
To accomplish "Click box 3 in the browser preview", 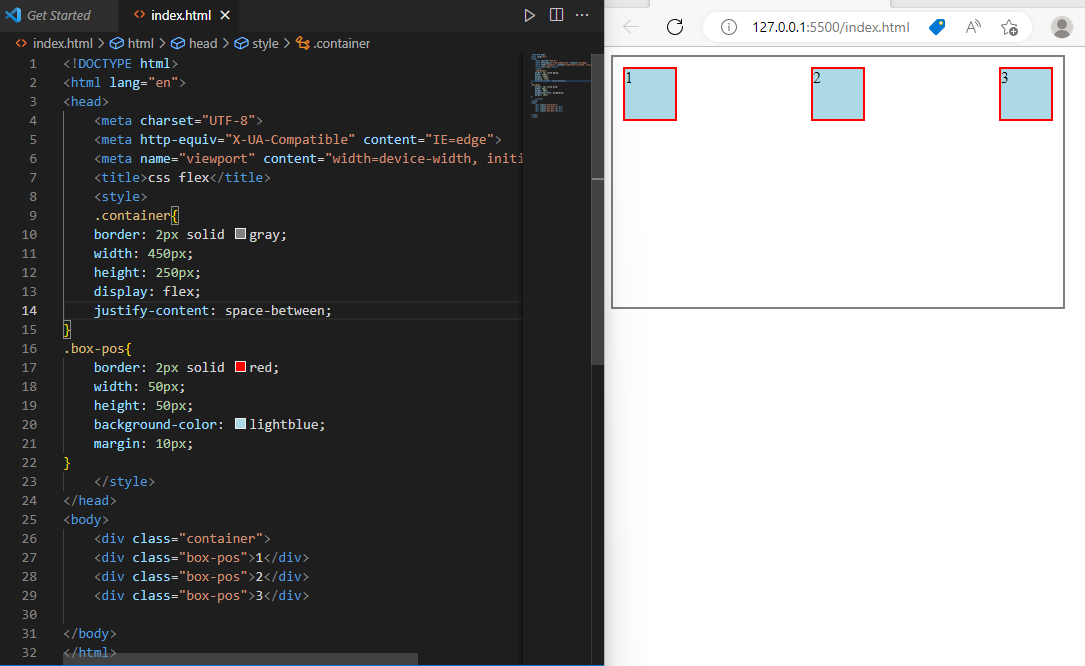I will (1026, 94).
